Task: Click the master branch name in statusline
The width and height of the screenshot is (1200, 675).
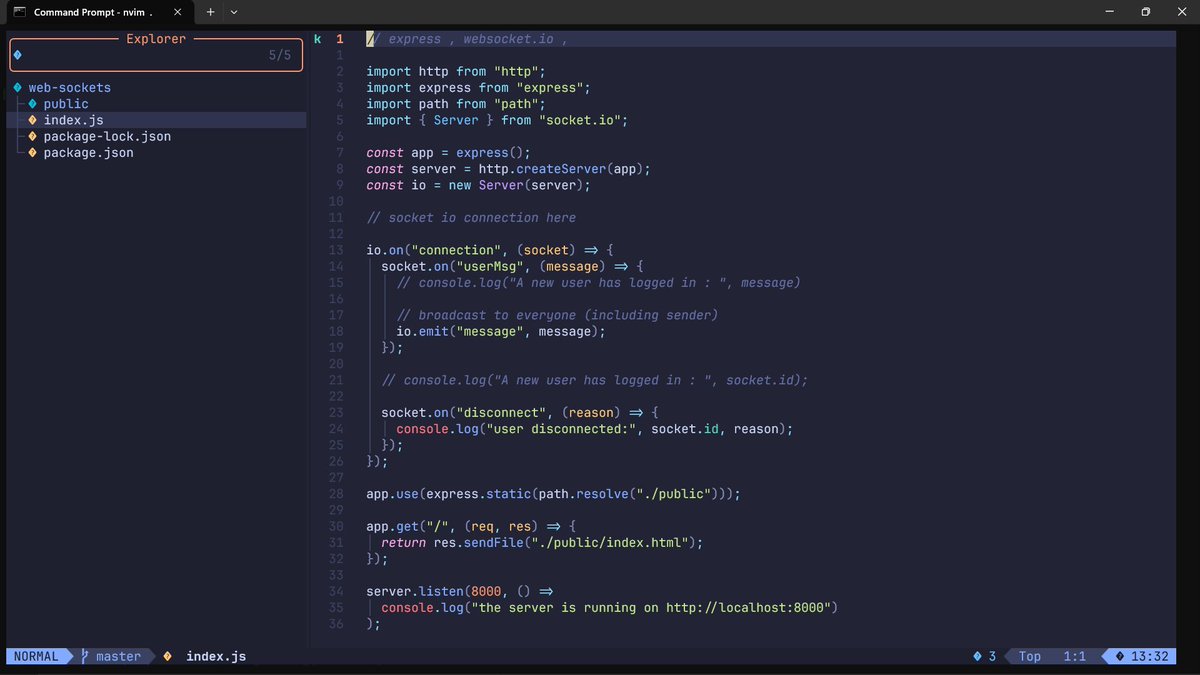Action: (119, 656)
